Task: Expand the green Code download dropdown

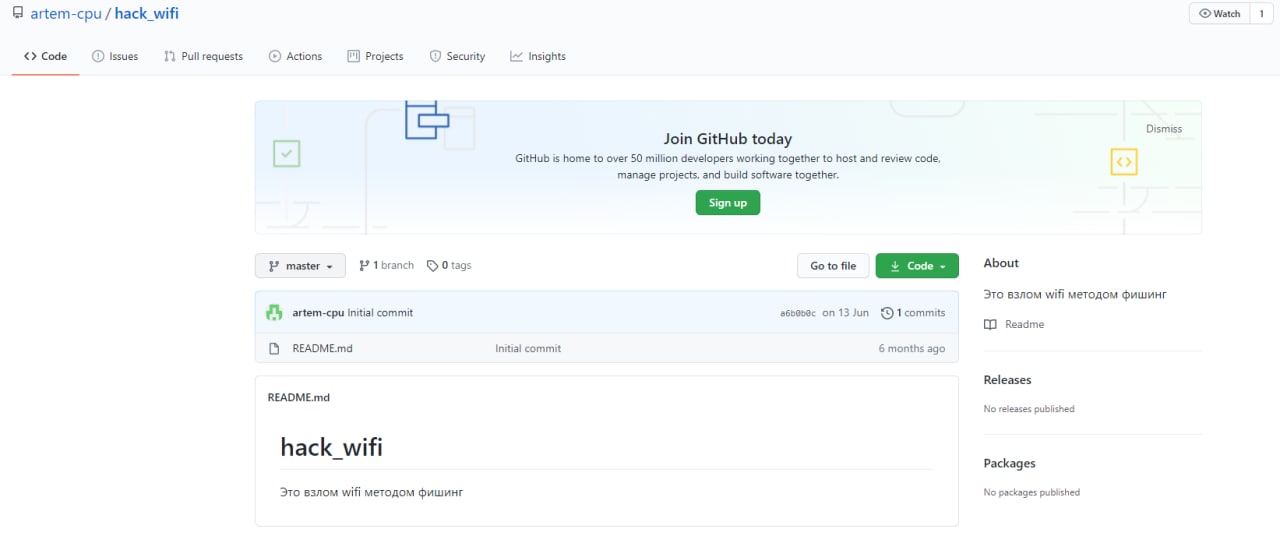Action: [917, 266]
